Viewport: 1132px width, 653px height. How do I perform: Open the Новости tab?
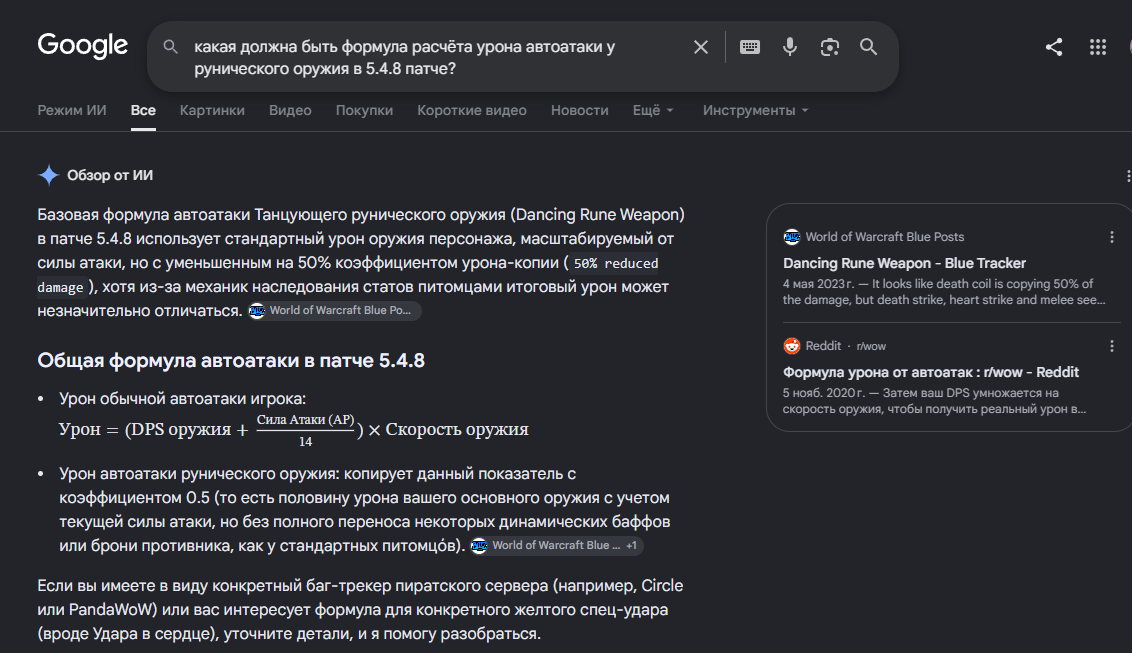click(580, 110)
